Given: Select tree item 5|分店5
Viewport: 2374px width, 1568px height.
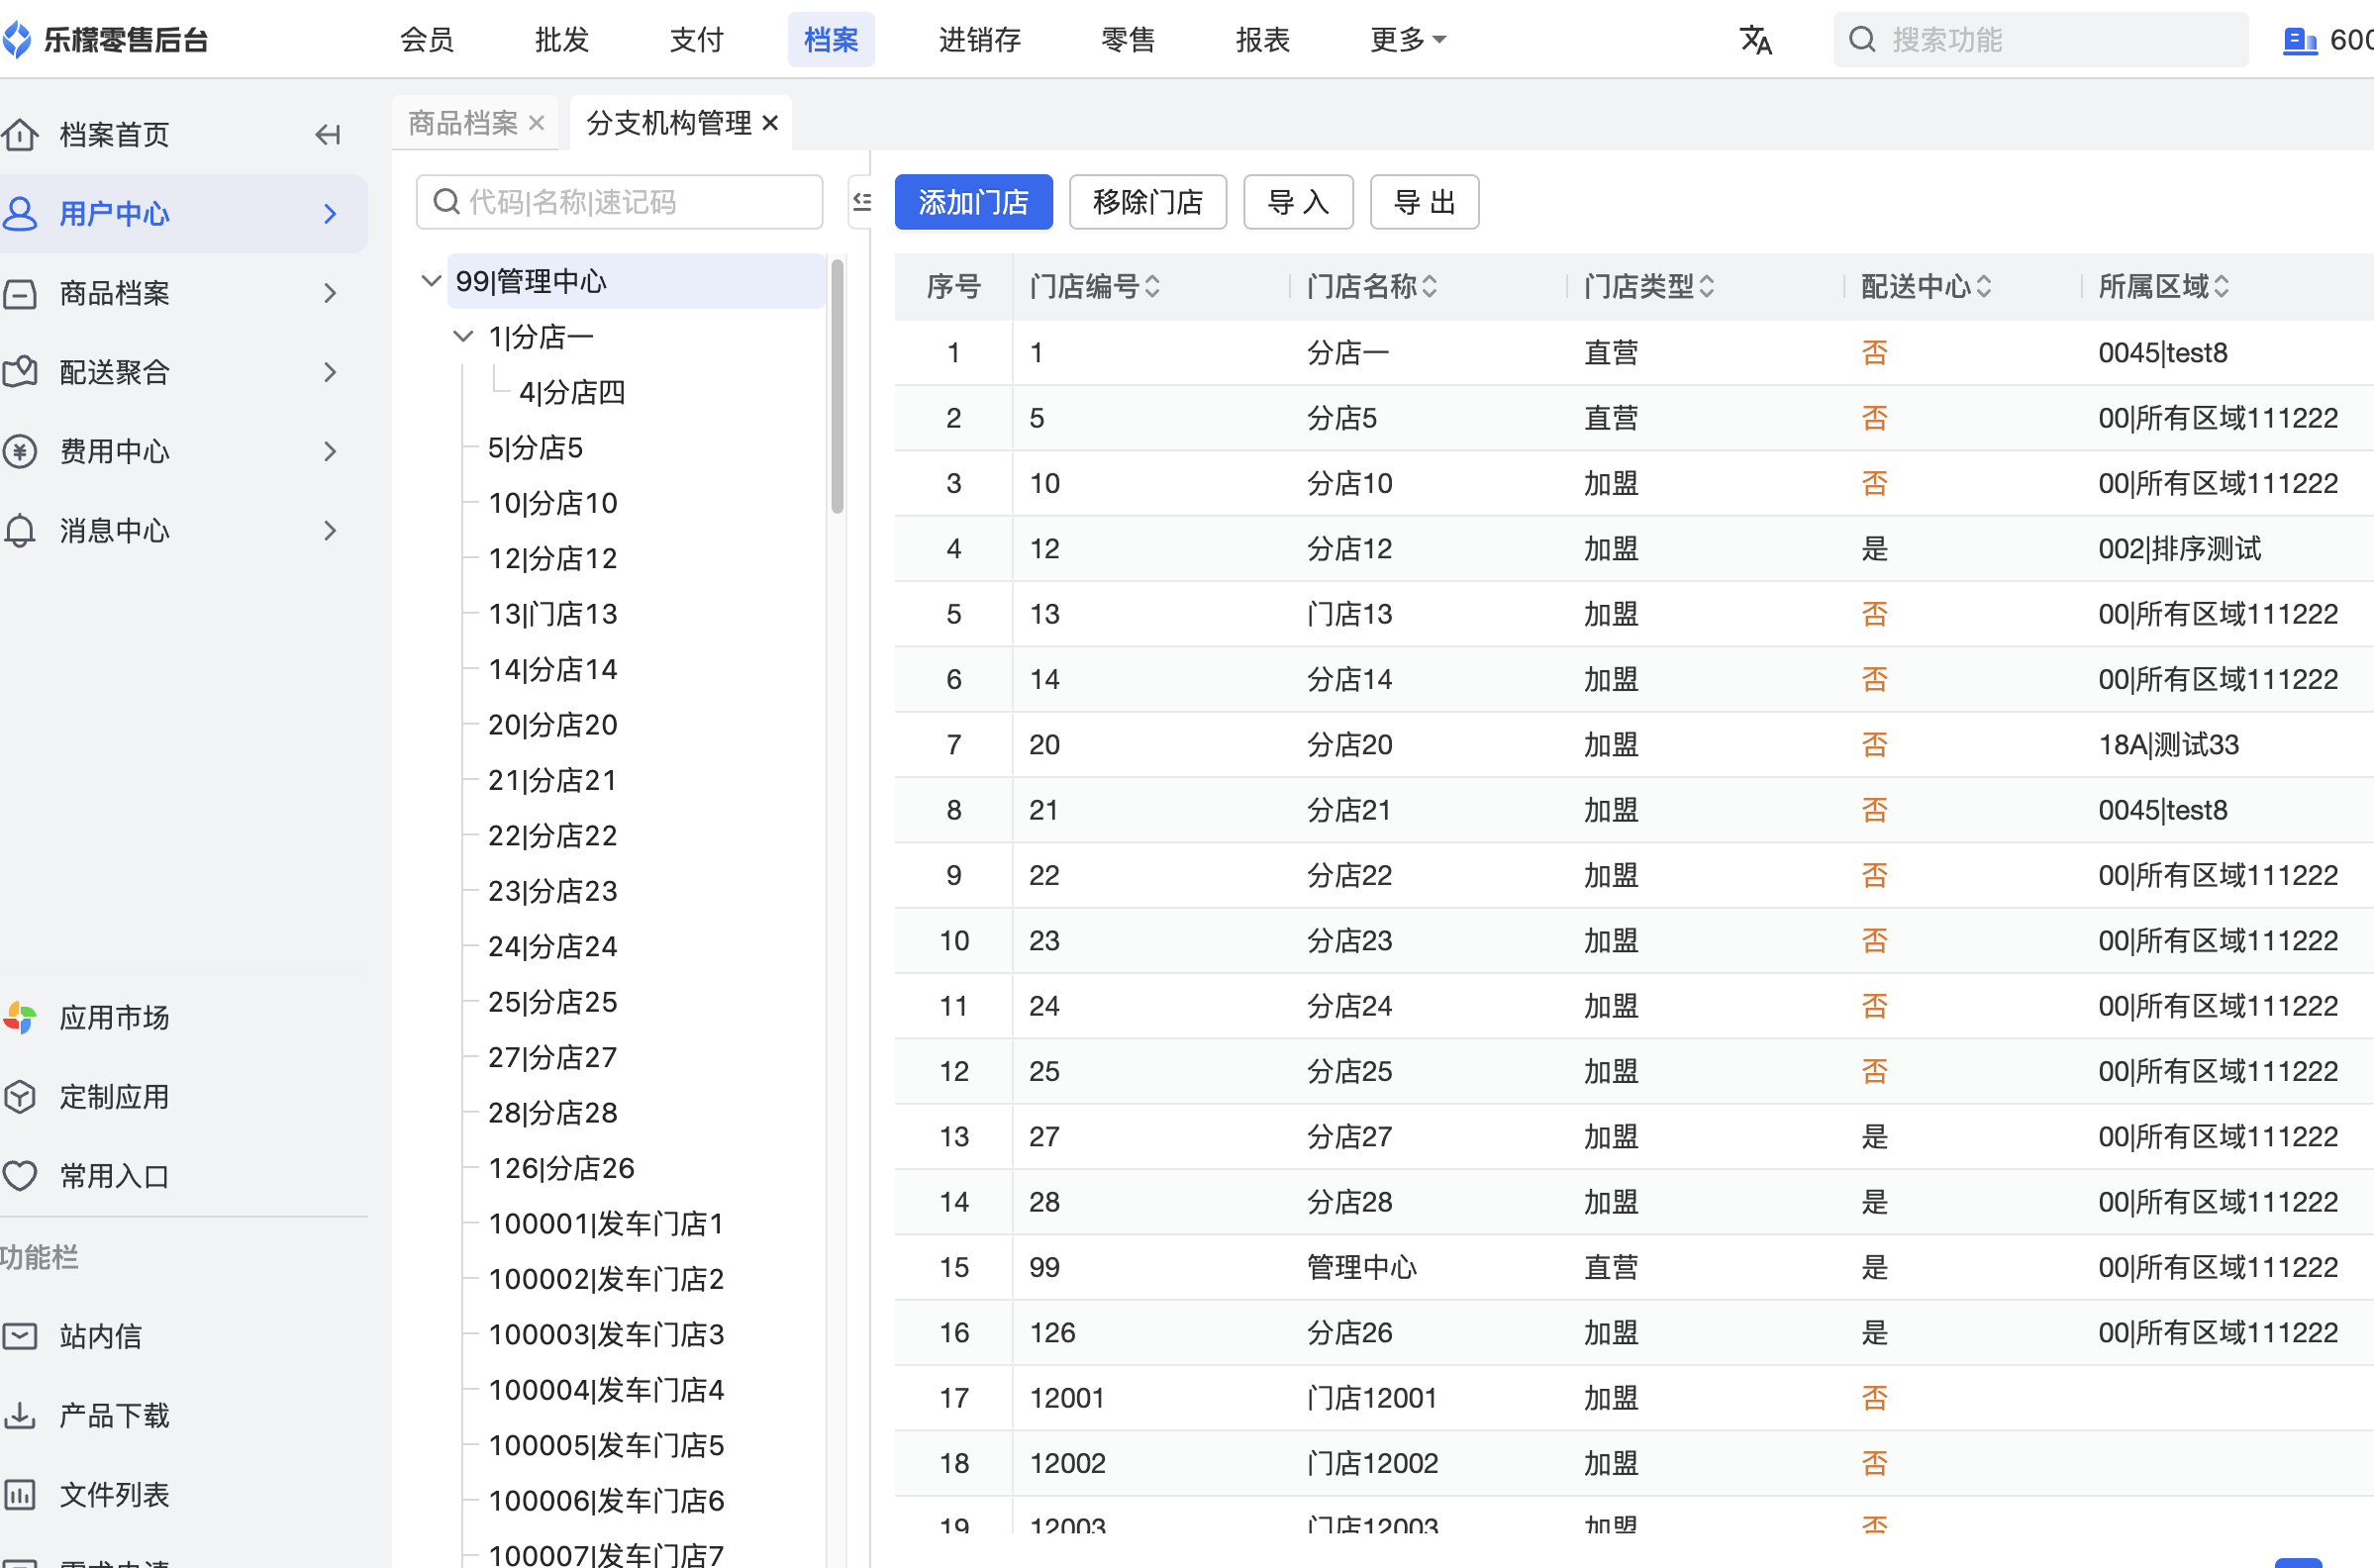Looking at the screenshot, I should pyautogui.click(x=535, y=447).
